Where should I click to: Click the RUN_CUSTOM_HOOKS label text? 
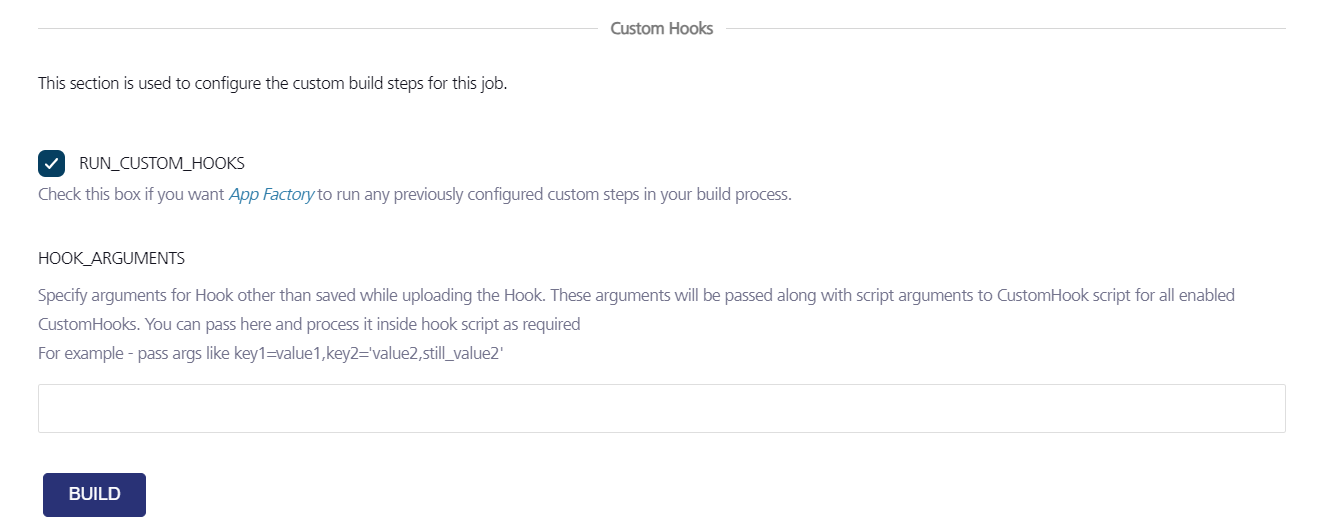click(x=161, y=163)
